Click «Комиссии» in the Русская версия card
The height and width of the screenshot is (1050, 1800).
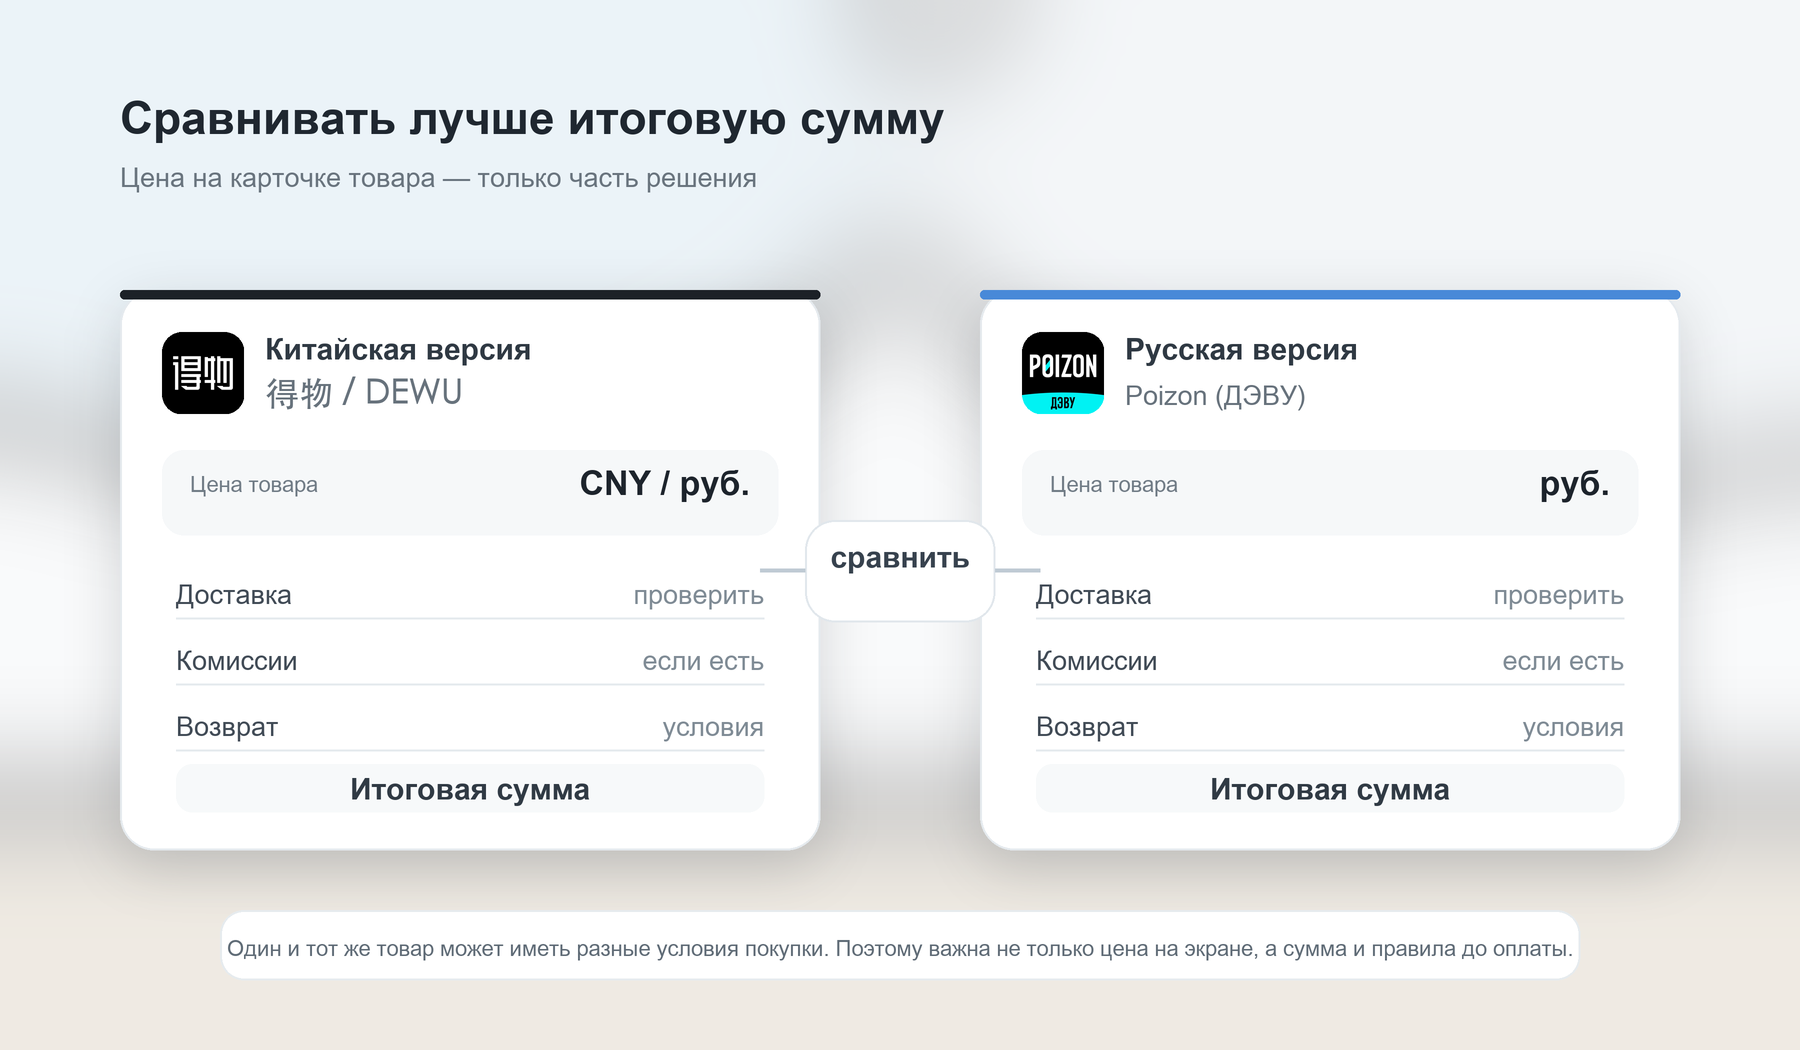1097,661
